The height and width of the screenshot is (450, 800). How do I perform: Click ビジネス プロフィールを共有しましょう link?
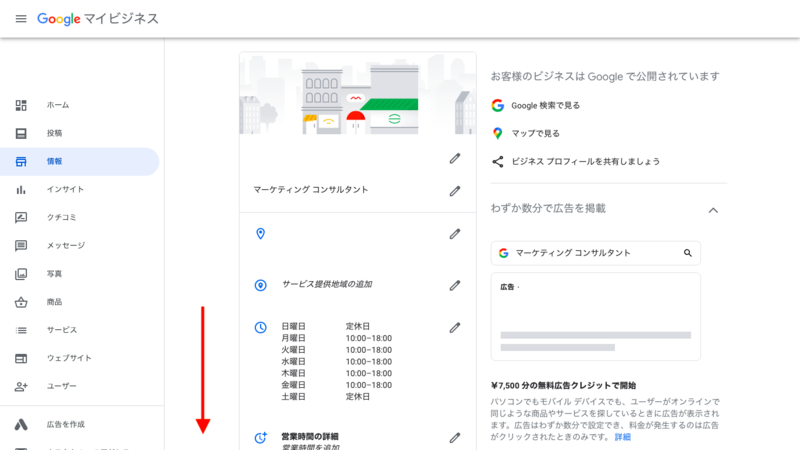click(585, 162)
